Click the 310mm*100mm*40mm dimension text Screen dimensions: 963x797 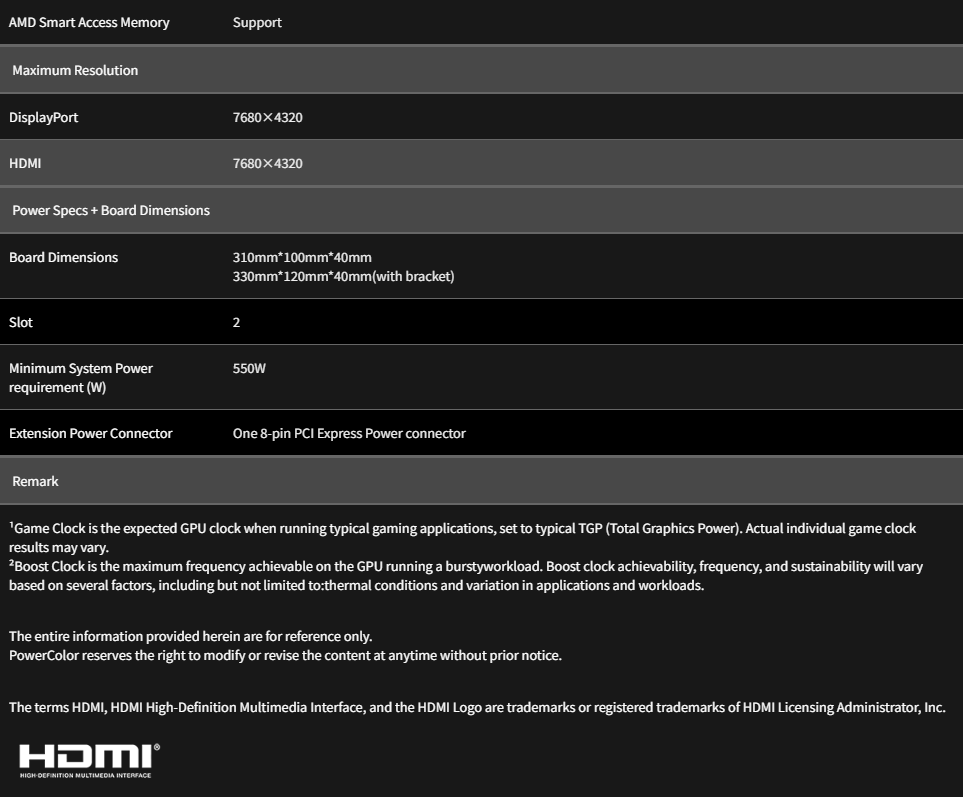[x=302, y=258]
